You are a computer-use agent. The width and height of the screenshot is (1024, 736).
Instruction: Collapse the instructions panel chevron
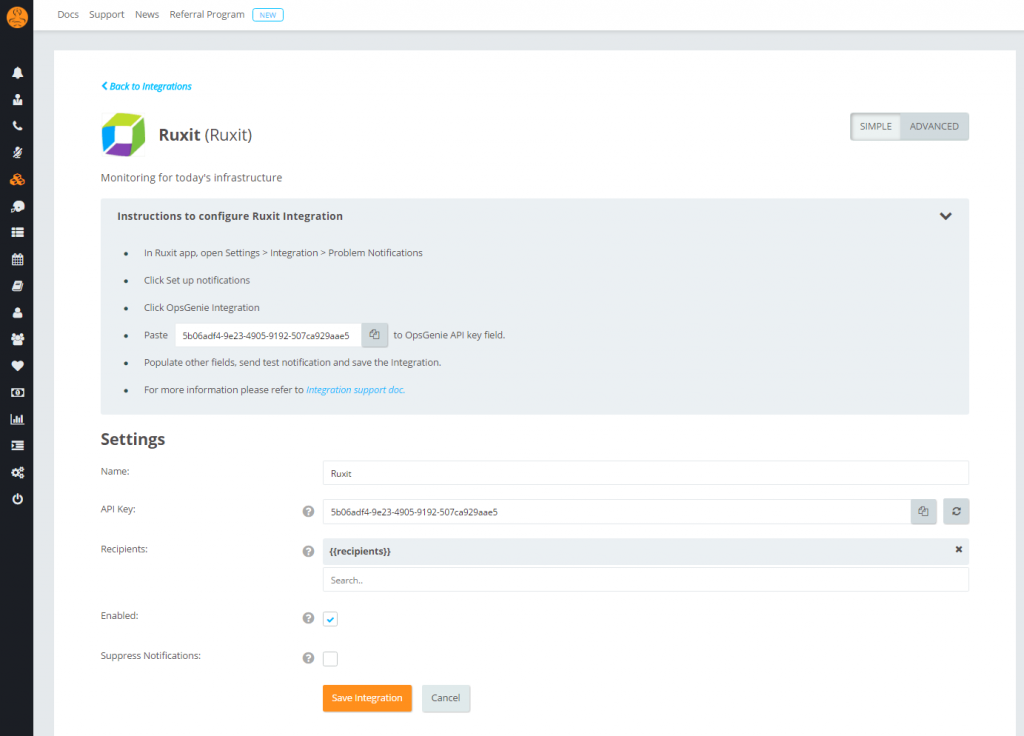pyautogui.click(x=945, y=216)
